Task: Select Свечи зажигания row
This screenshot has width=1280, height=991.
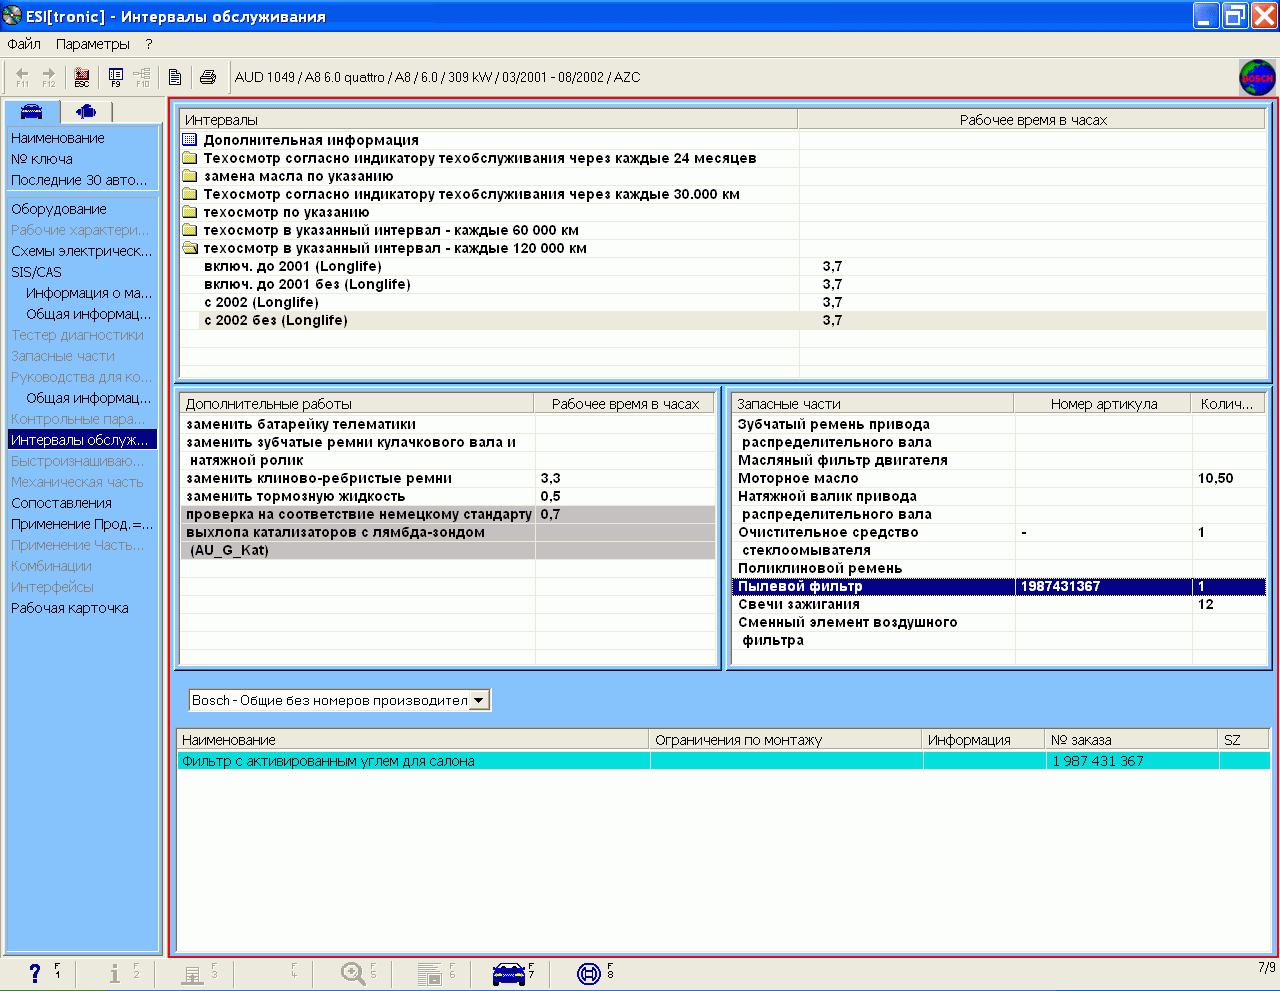Action: click(x=999, y=604)
